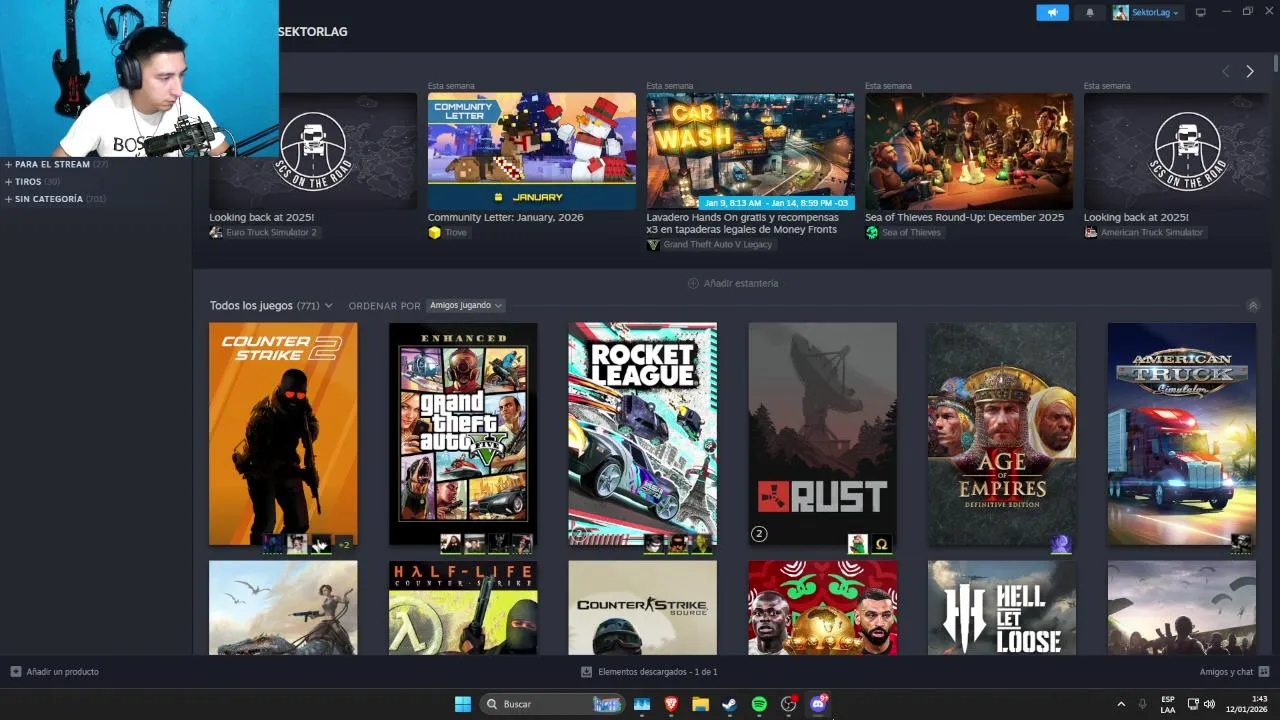The height and width of the screenshot is (720, 1280).
Task: Select the football game cover with two players
Action: click(x=822, y=608)
